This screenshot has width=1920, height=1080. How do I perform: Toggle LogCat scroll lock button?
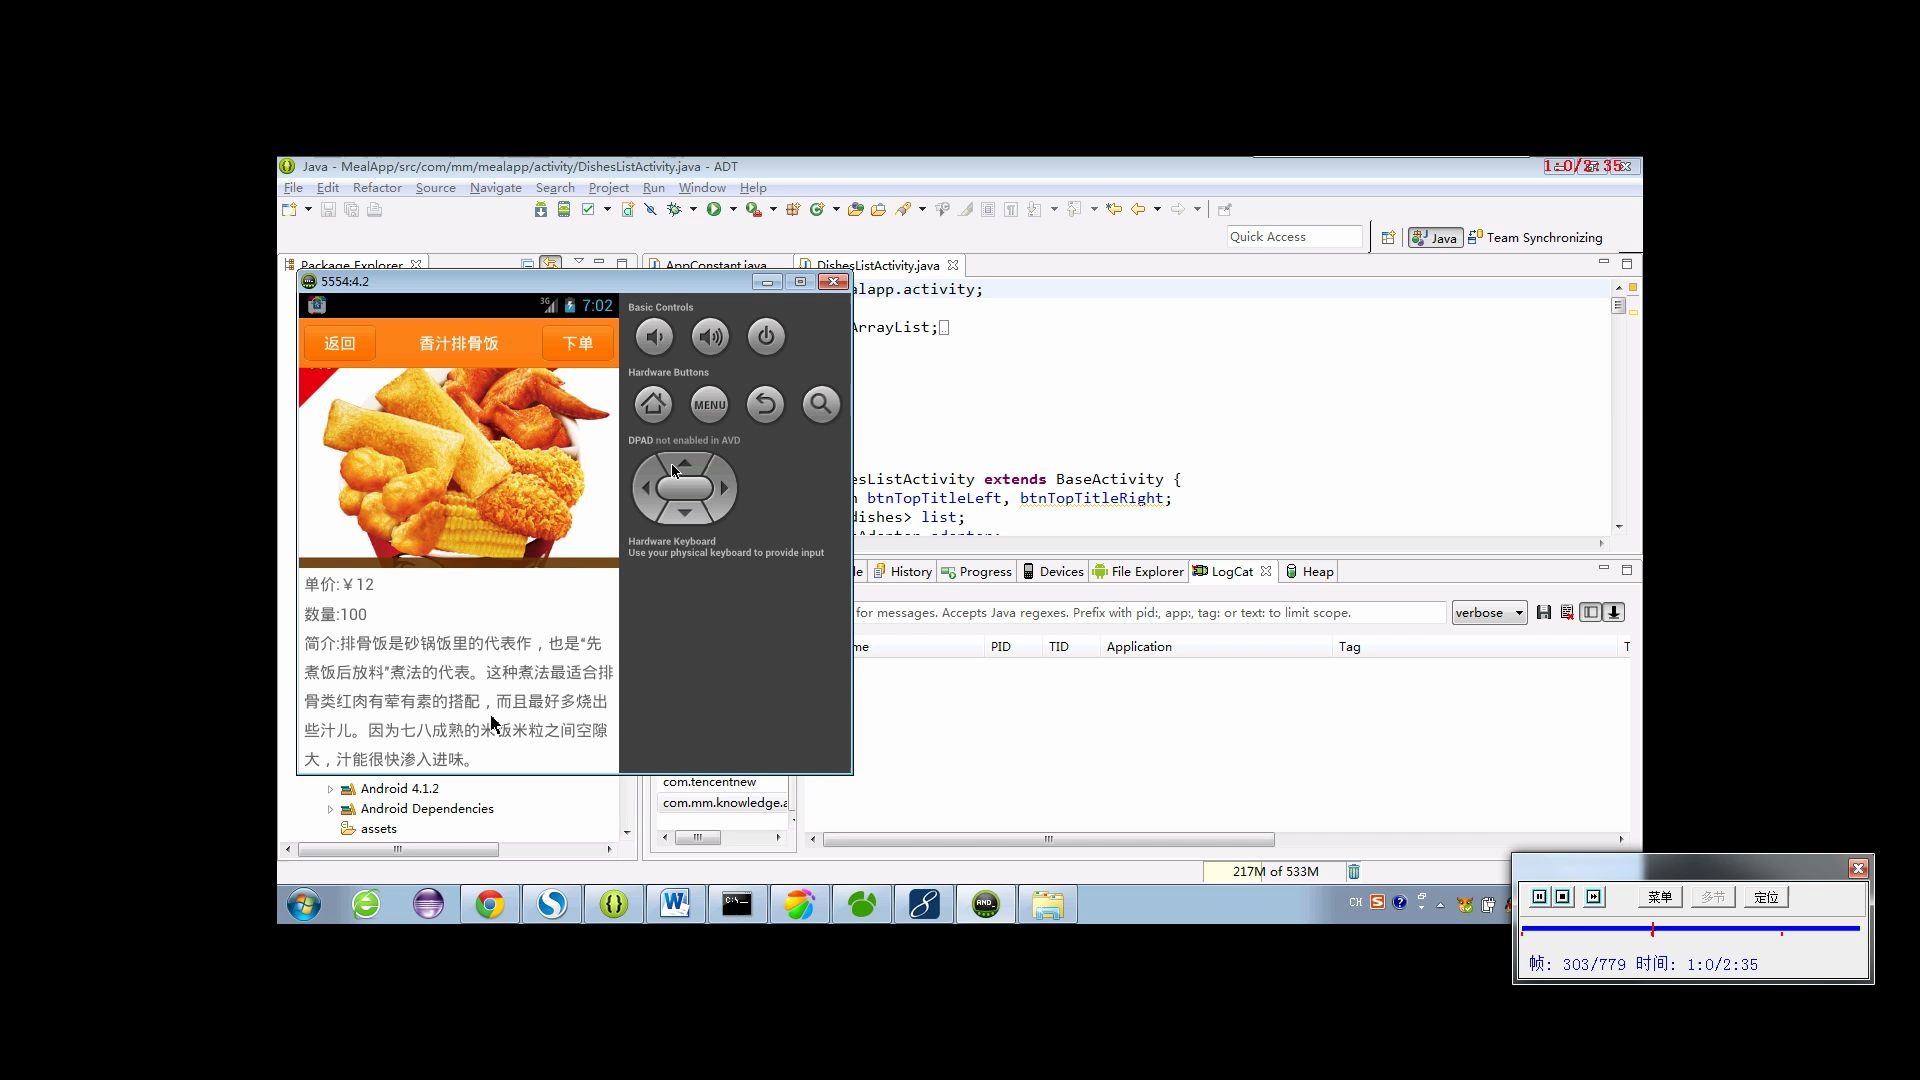pos(1614,612)
